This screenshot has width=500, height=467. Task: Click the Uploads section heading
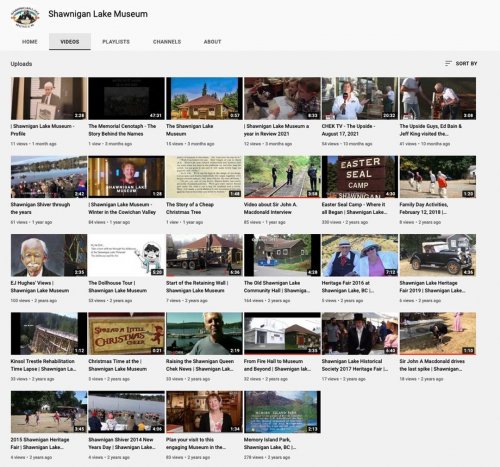pos(21,64)
